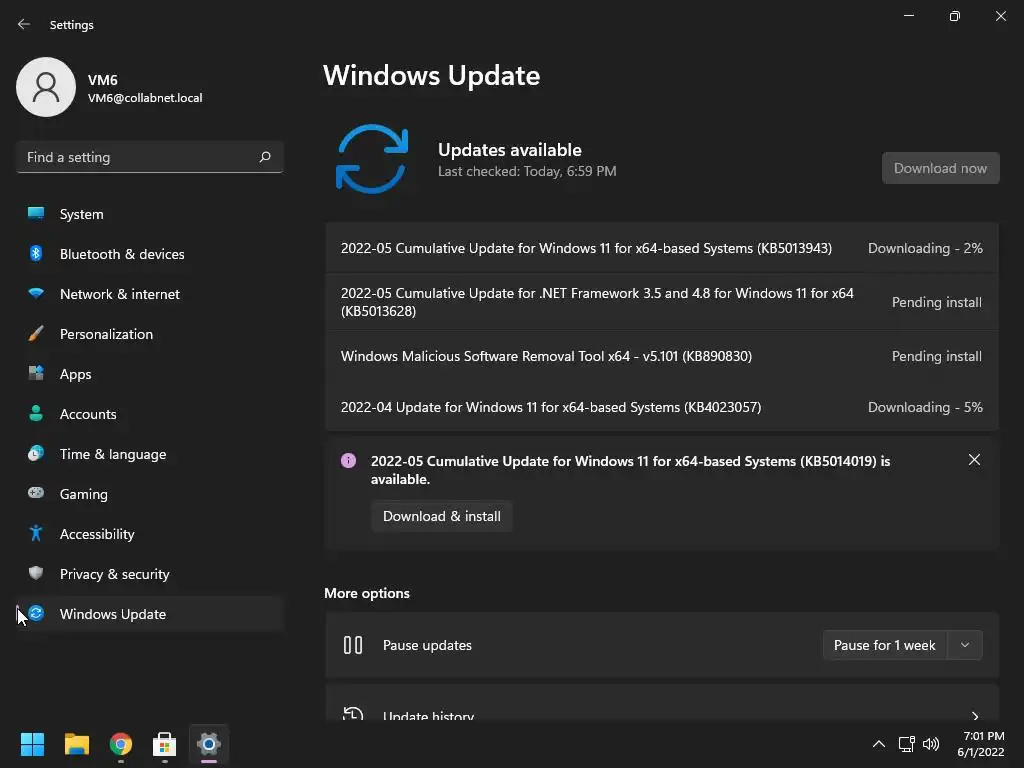Click the Wi-Fi icon beside Network & internet

pyautogui.click(x=36, y=293)
